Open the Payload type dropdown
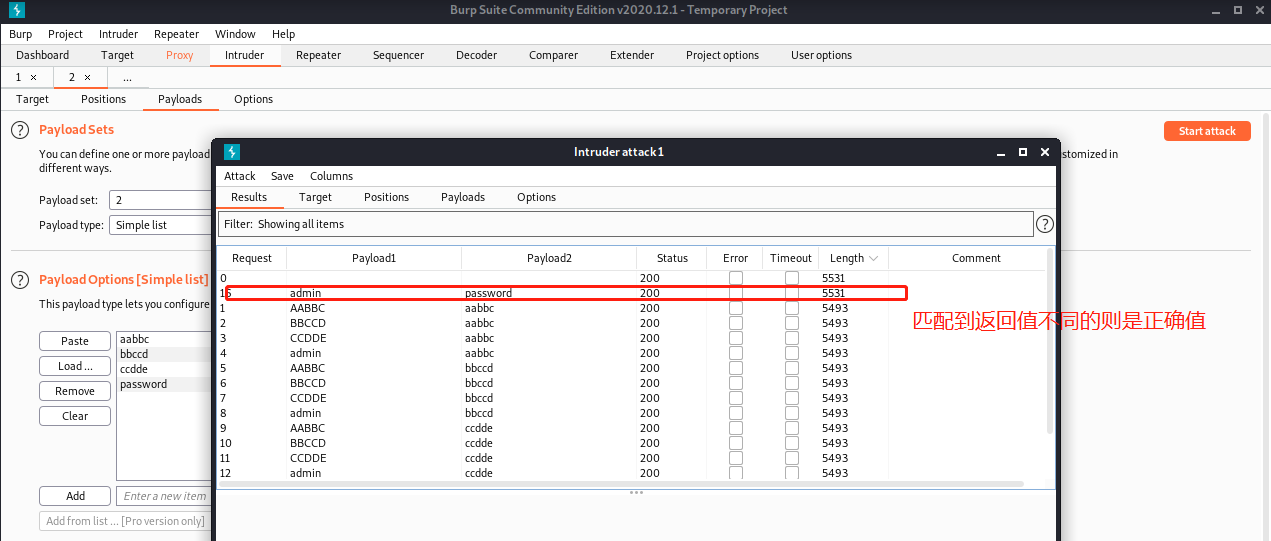The height and width of the screenshot is (541, 1271). [x=160, y=225]
